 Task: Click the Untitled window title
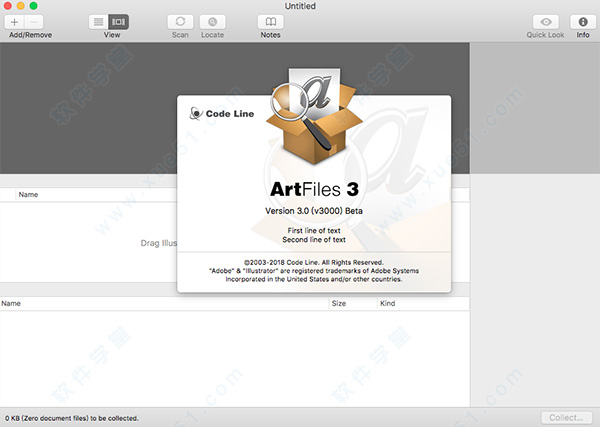click(x=300, y=6)
